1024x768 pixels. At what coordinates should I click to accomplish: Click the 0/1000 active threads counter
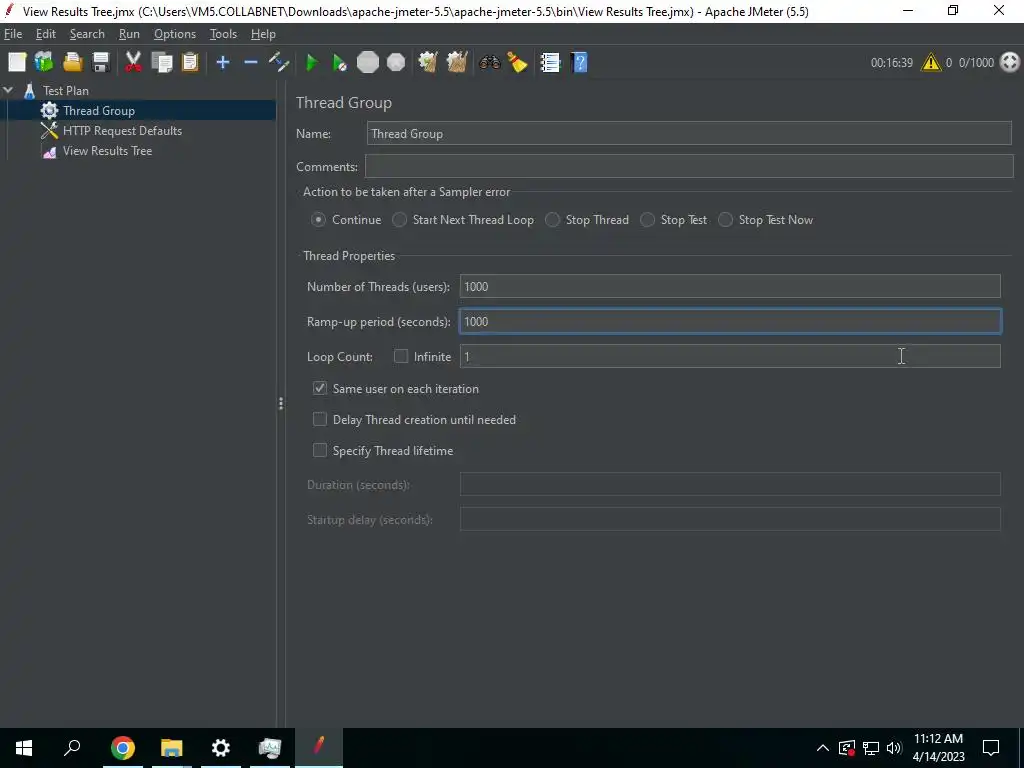[976, 63]
